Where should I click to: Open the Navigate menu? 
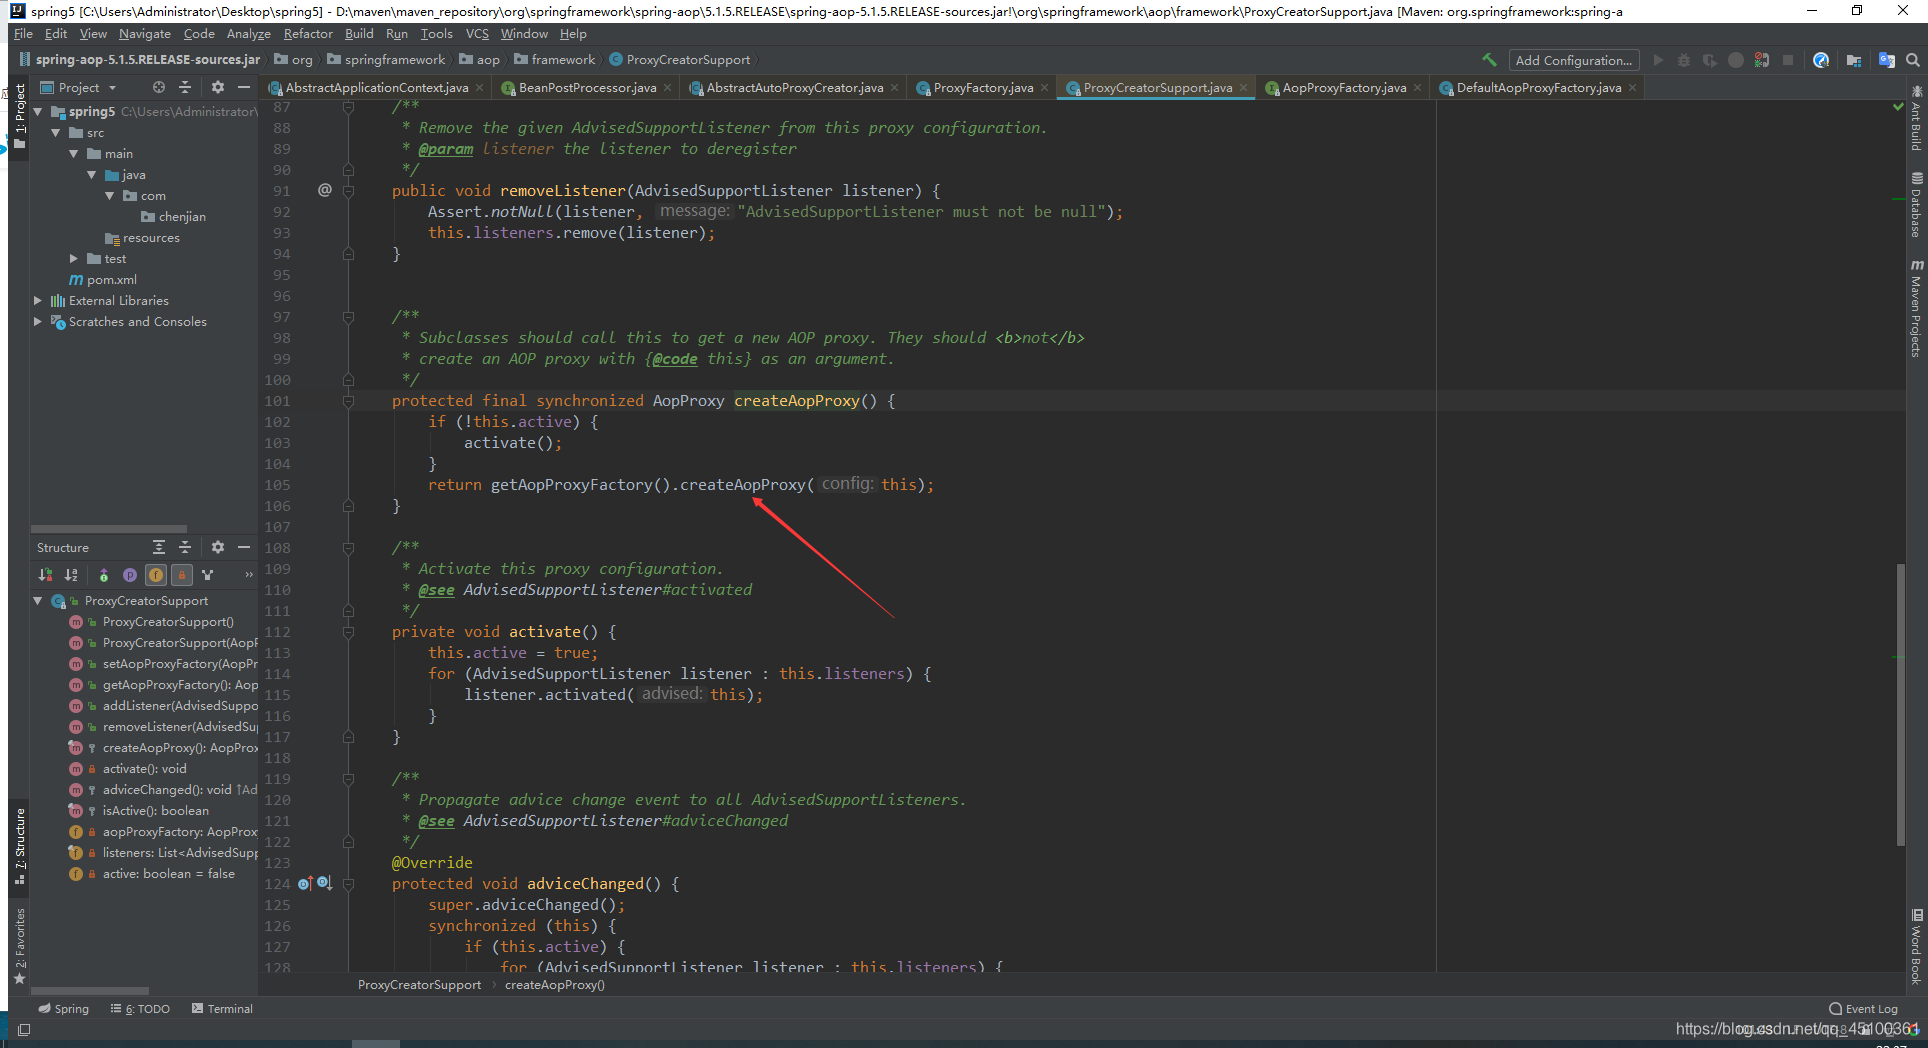tap(145, 34)
